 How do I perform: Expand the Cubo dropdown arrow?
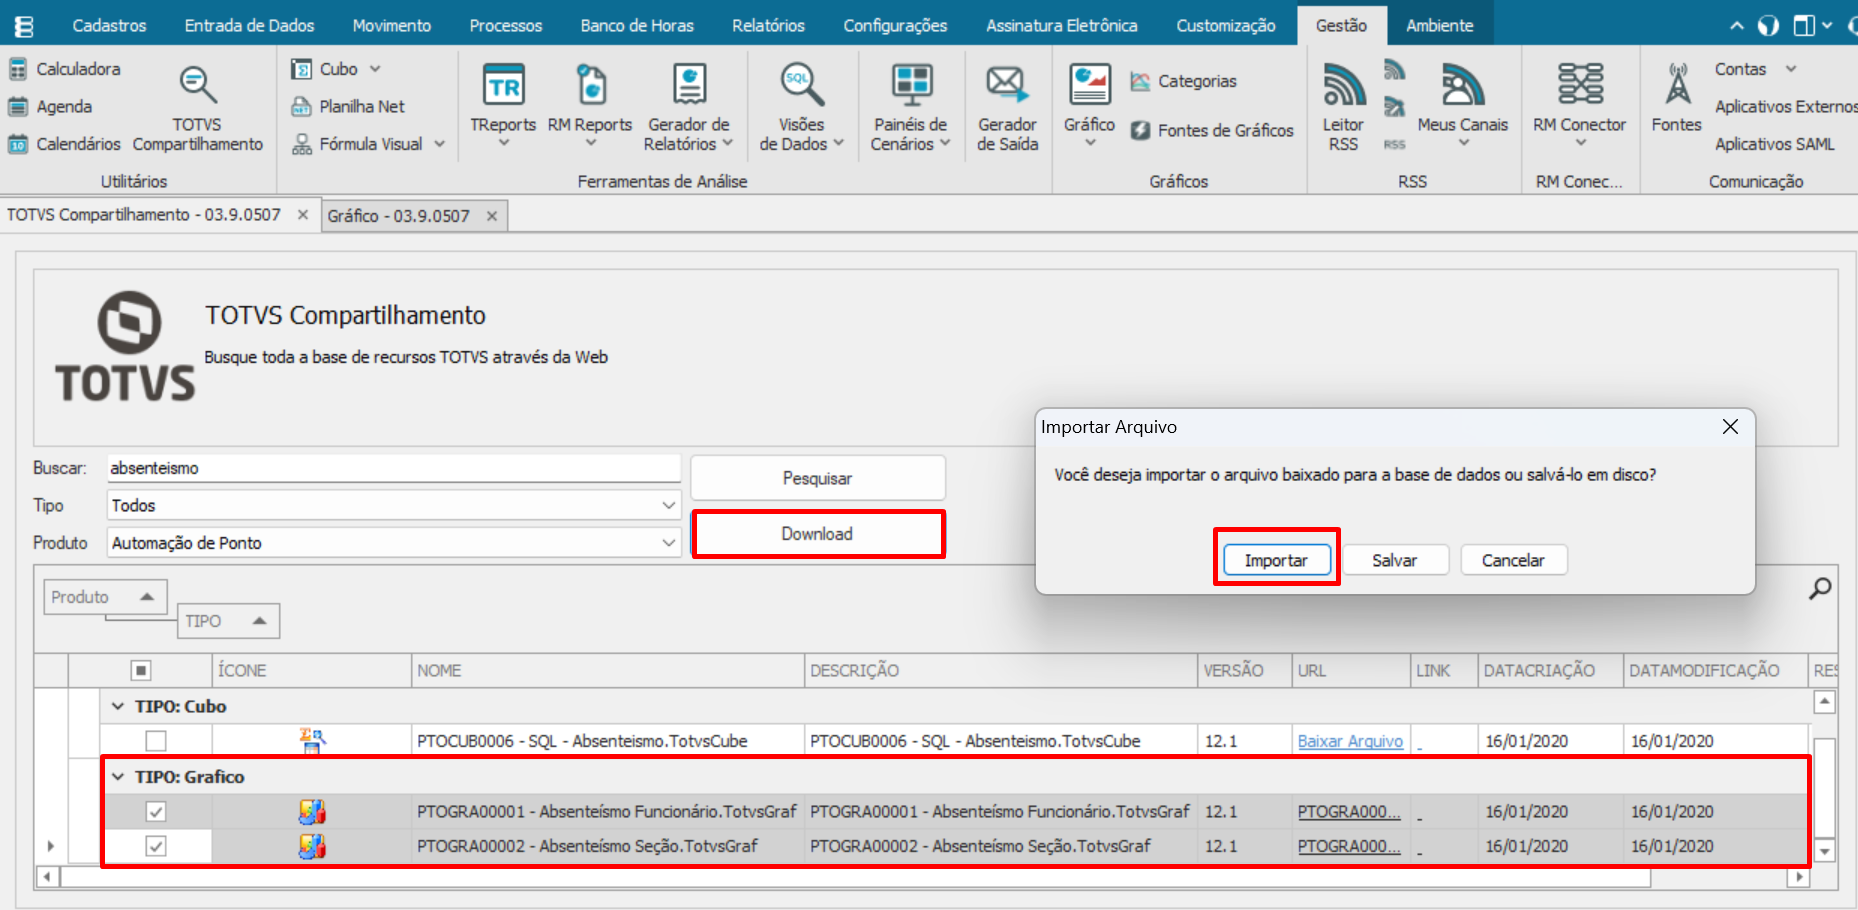(x=375, y=69)
